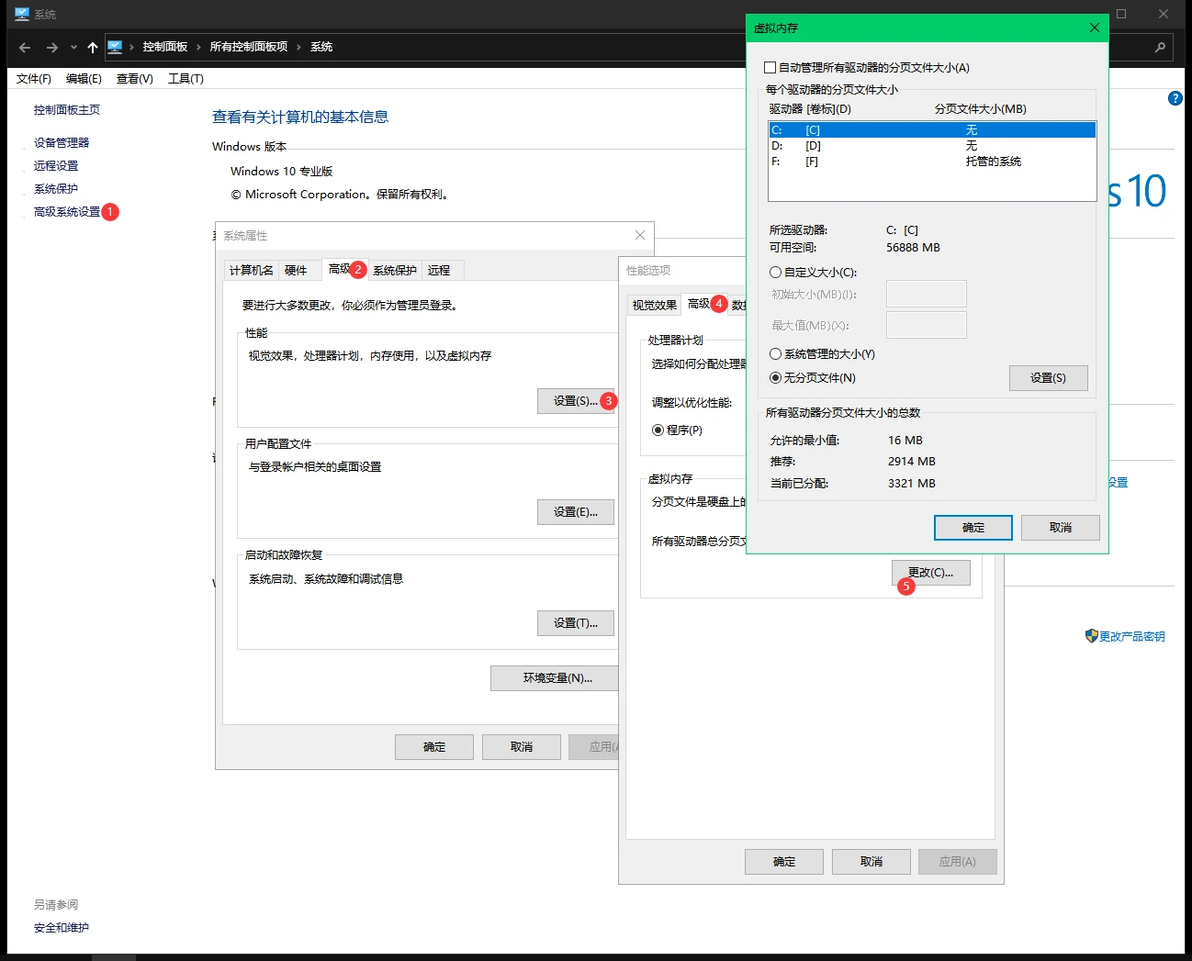This screenshot has height=961, width=1192.
Task: Select drive C: row in list
Action: pos(932,130)
